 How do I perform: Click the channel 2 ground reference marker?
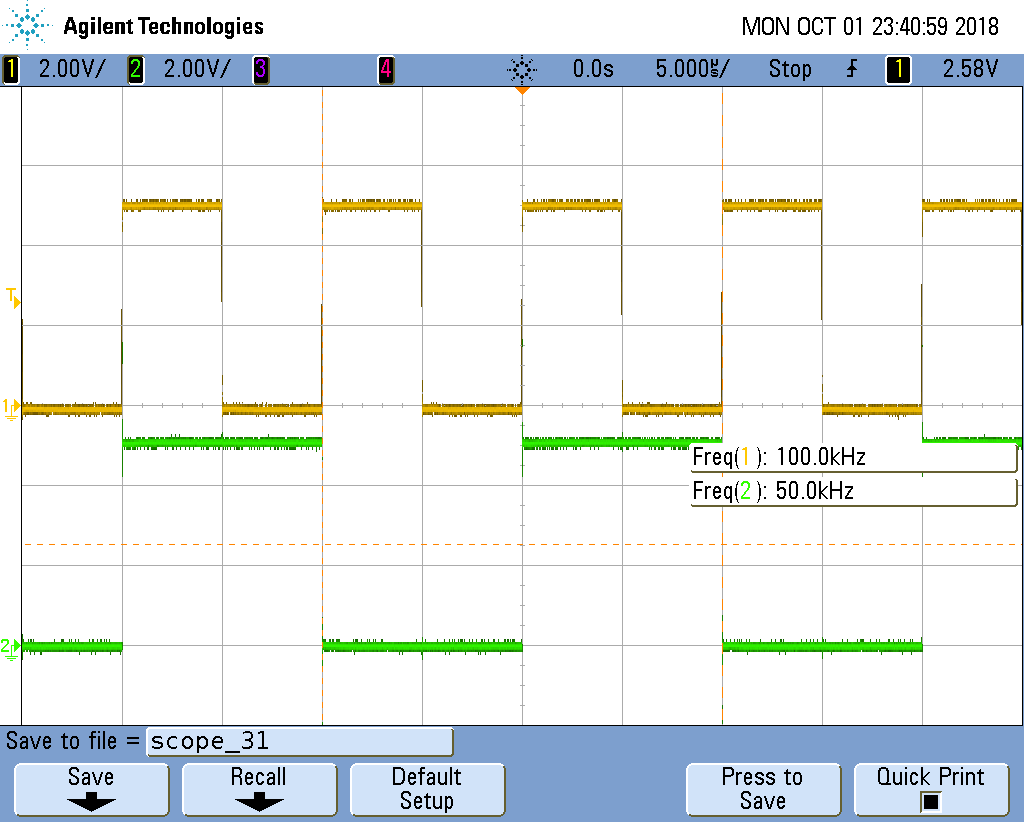10,649
